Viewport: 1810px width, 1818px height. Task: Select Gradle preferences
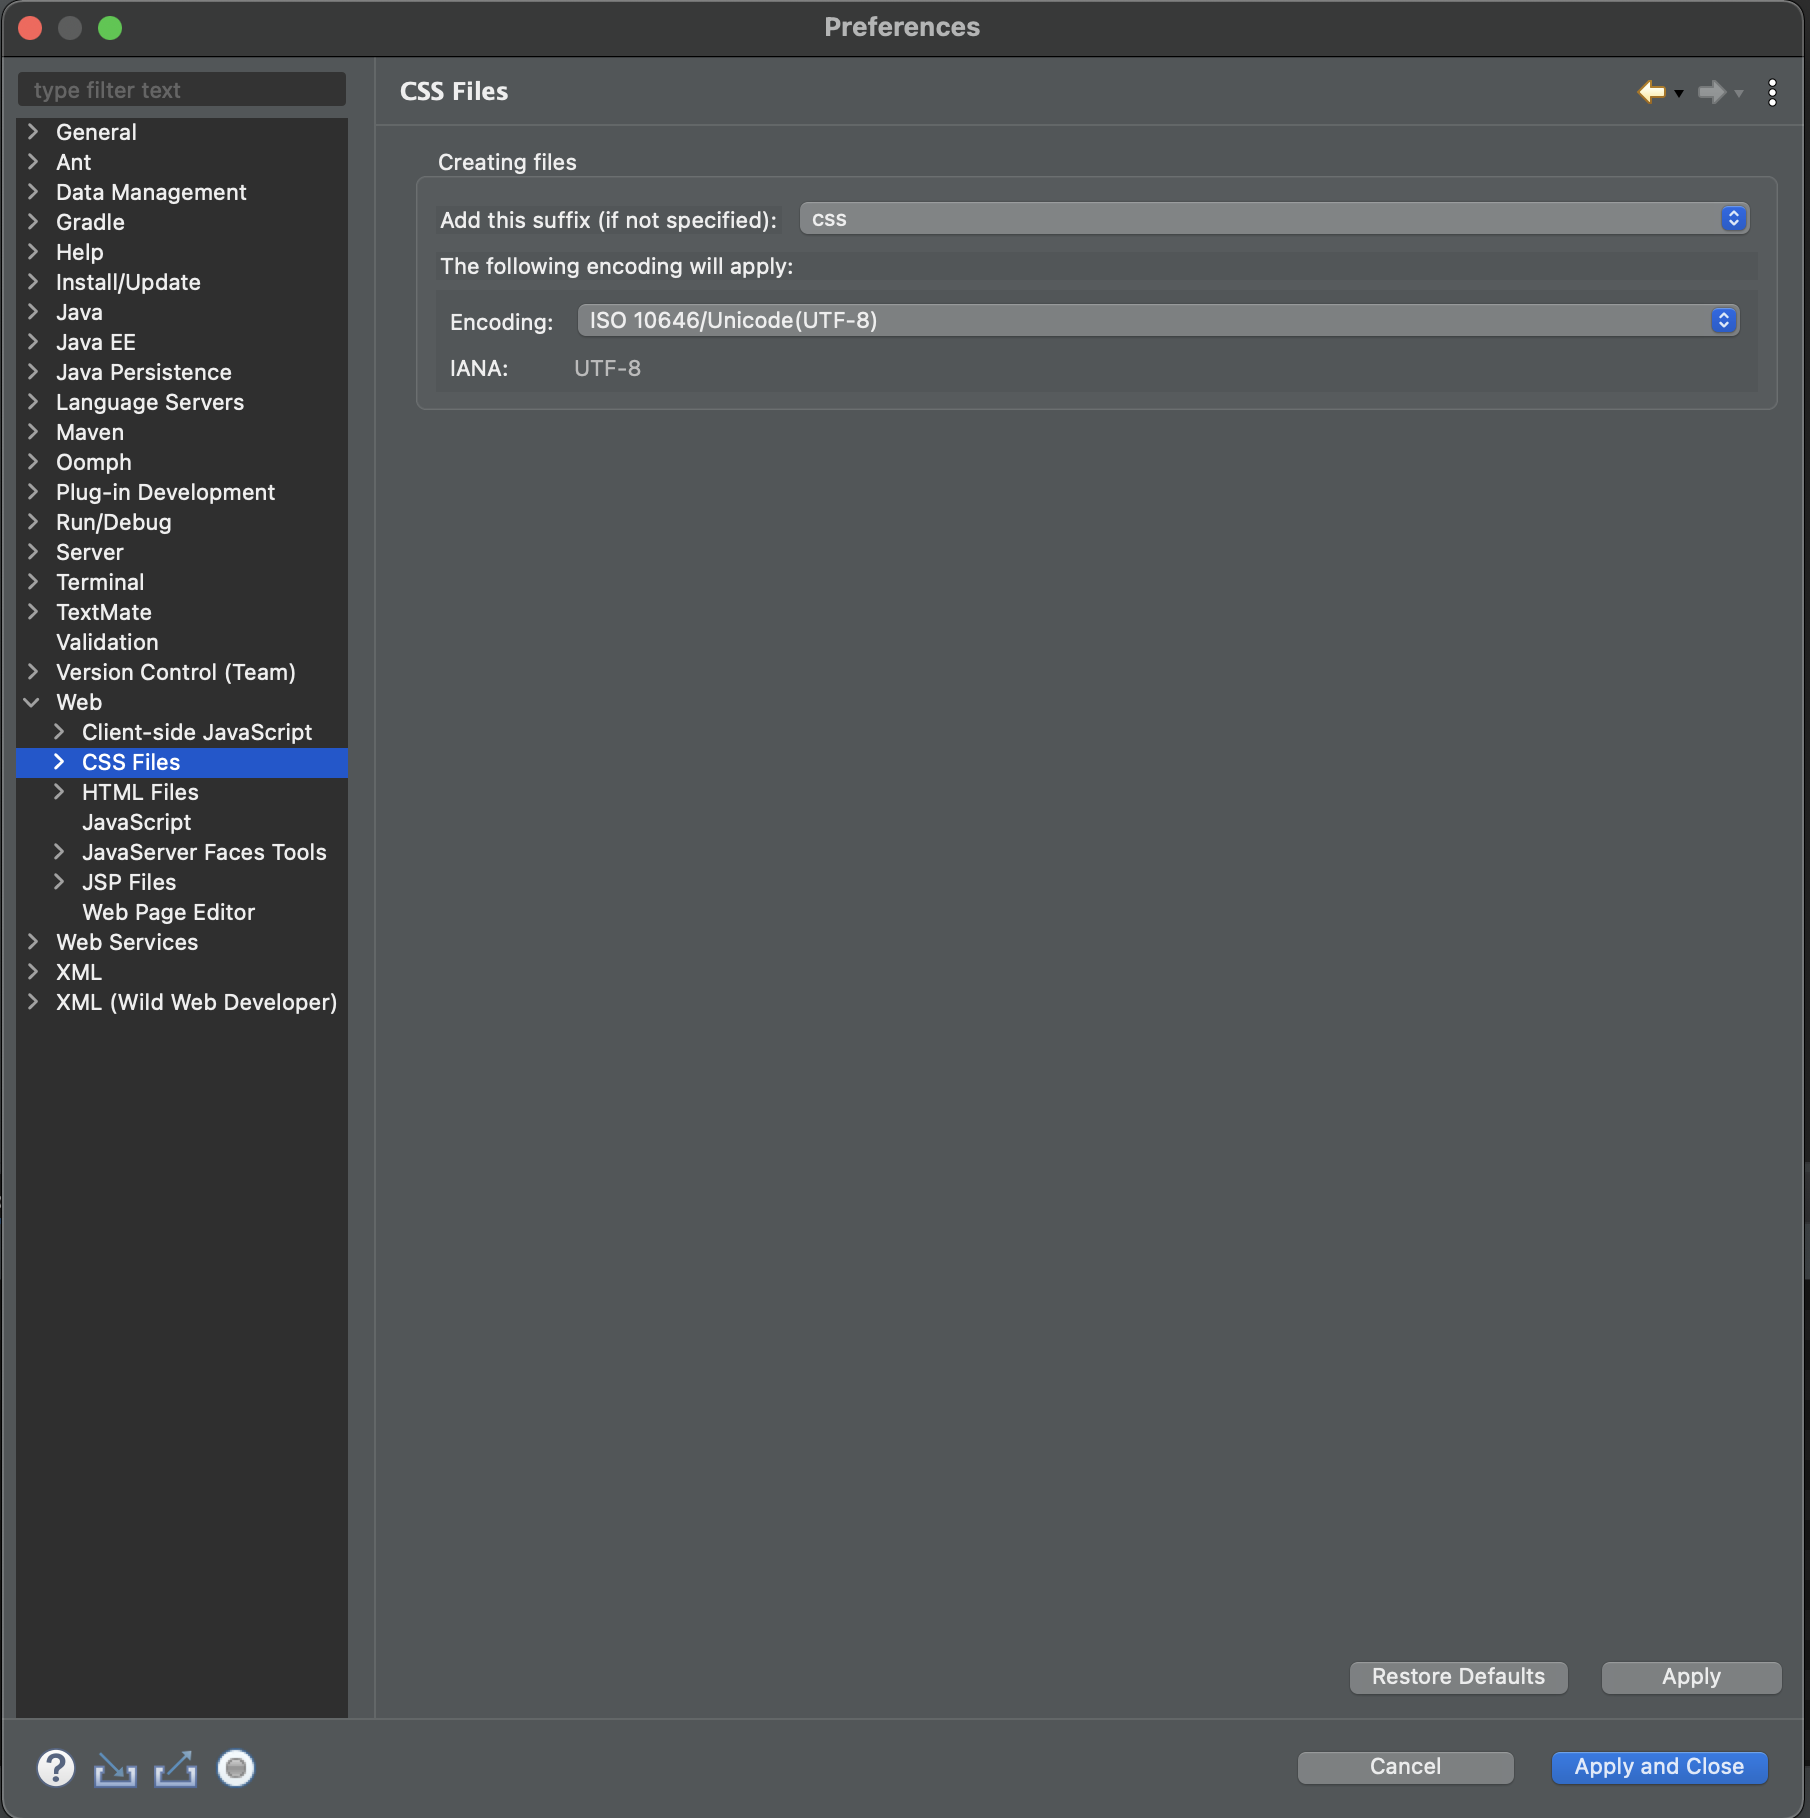pos(90,222)
